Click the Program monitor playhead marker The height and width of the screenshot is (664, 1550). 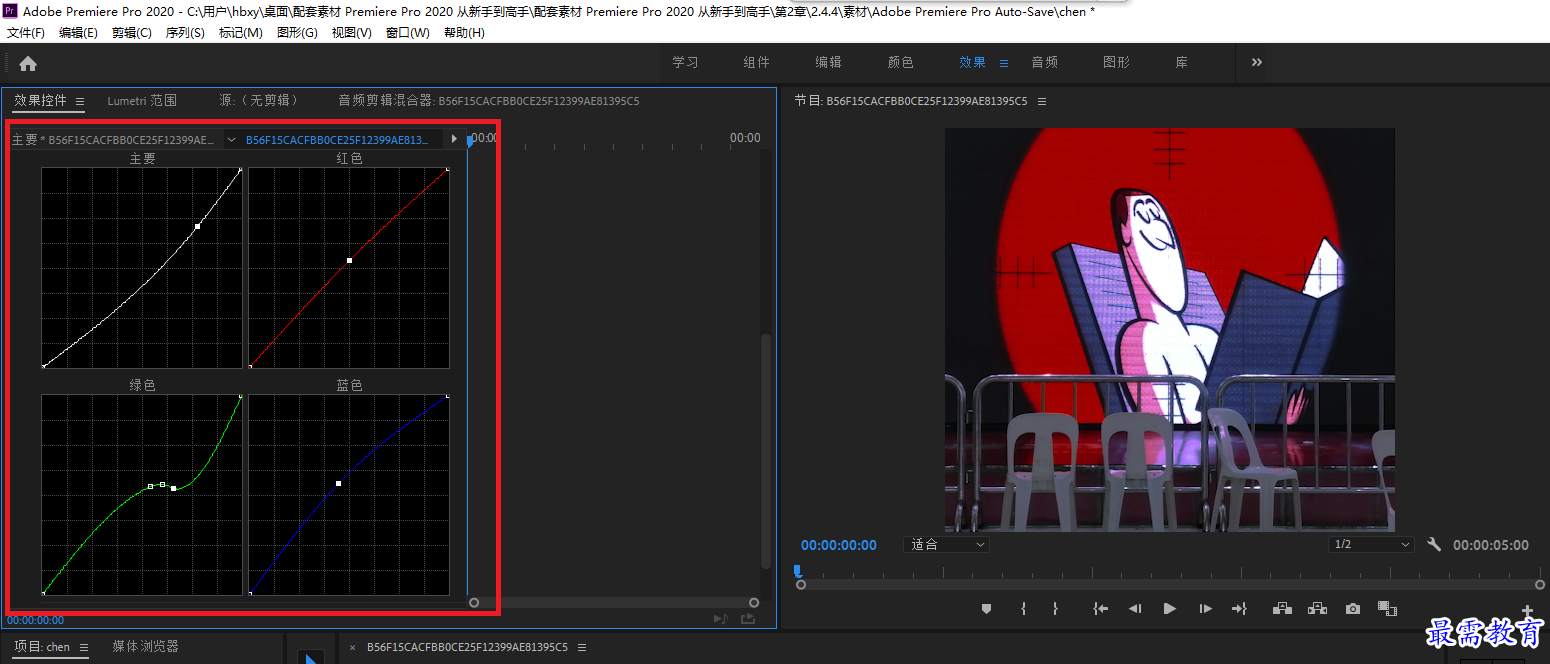(797, 571)
